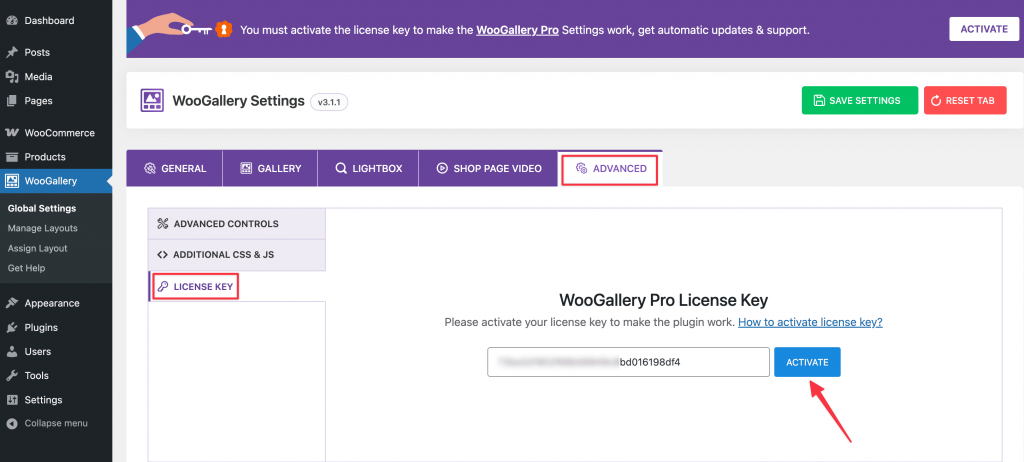
Task: Click the Products box icon
Action: point(12,157)
